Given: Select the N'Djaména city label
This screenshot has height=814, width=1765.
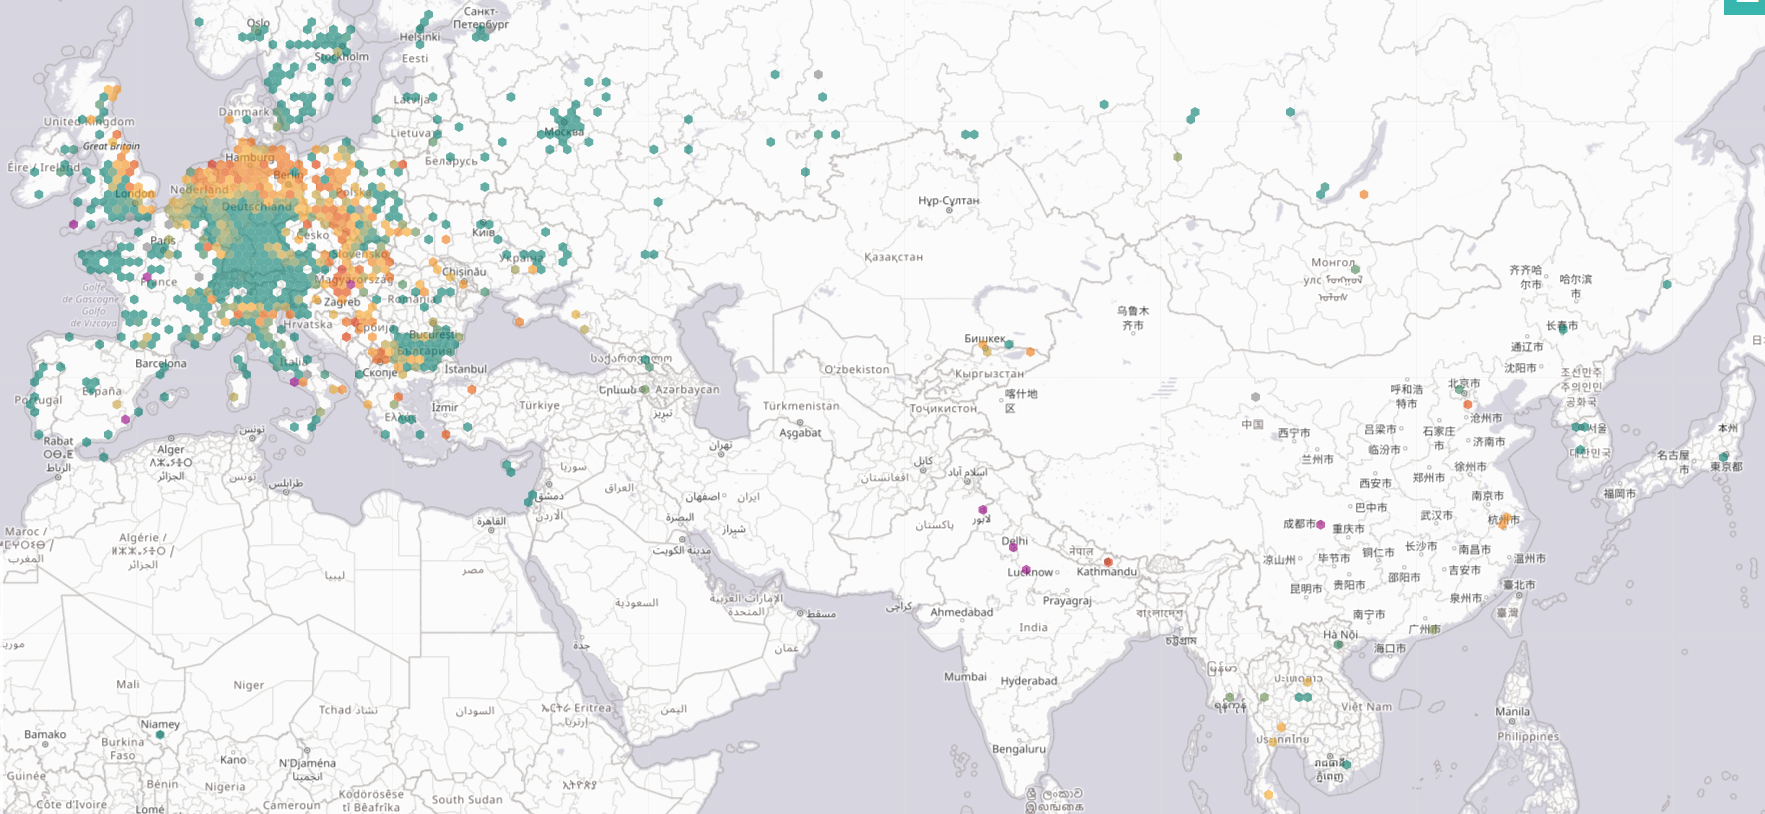Looking at the screenshot, I should [x=307, y=763].
